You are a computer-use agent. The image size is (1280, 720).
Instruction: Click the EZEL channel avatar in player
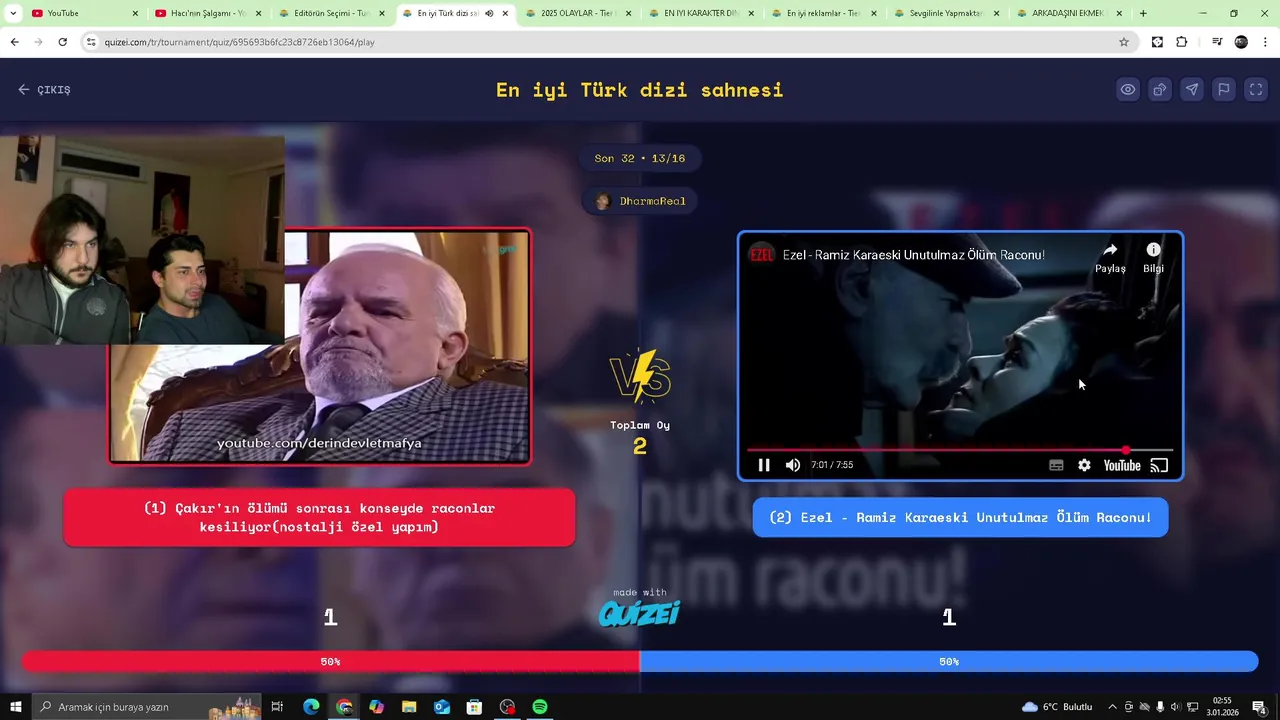tap(762, 254)
